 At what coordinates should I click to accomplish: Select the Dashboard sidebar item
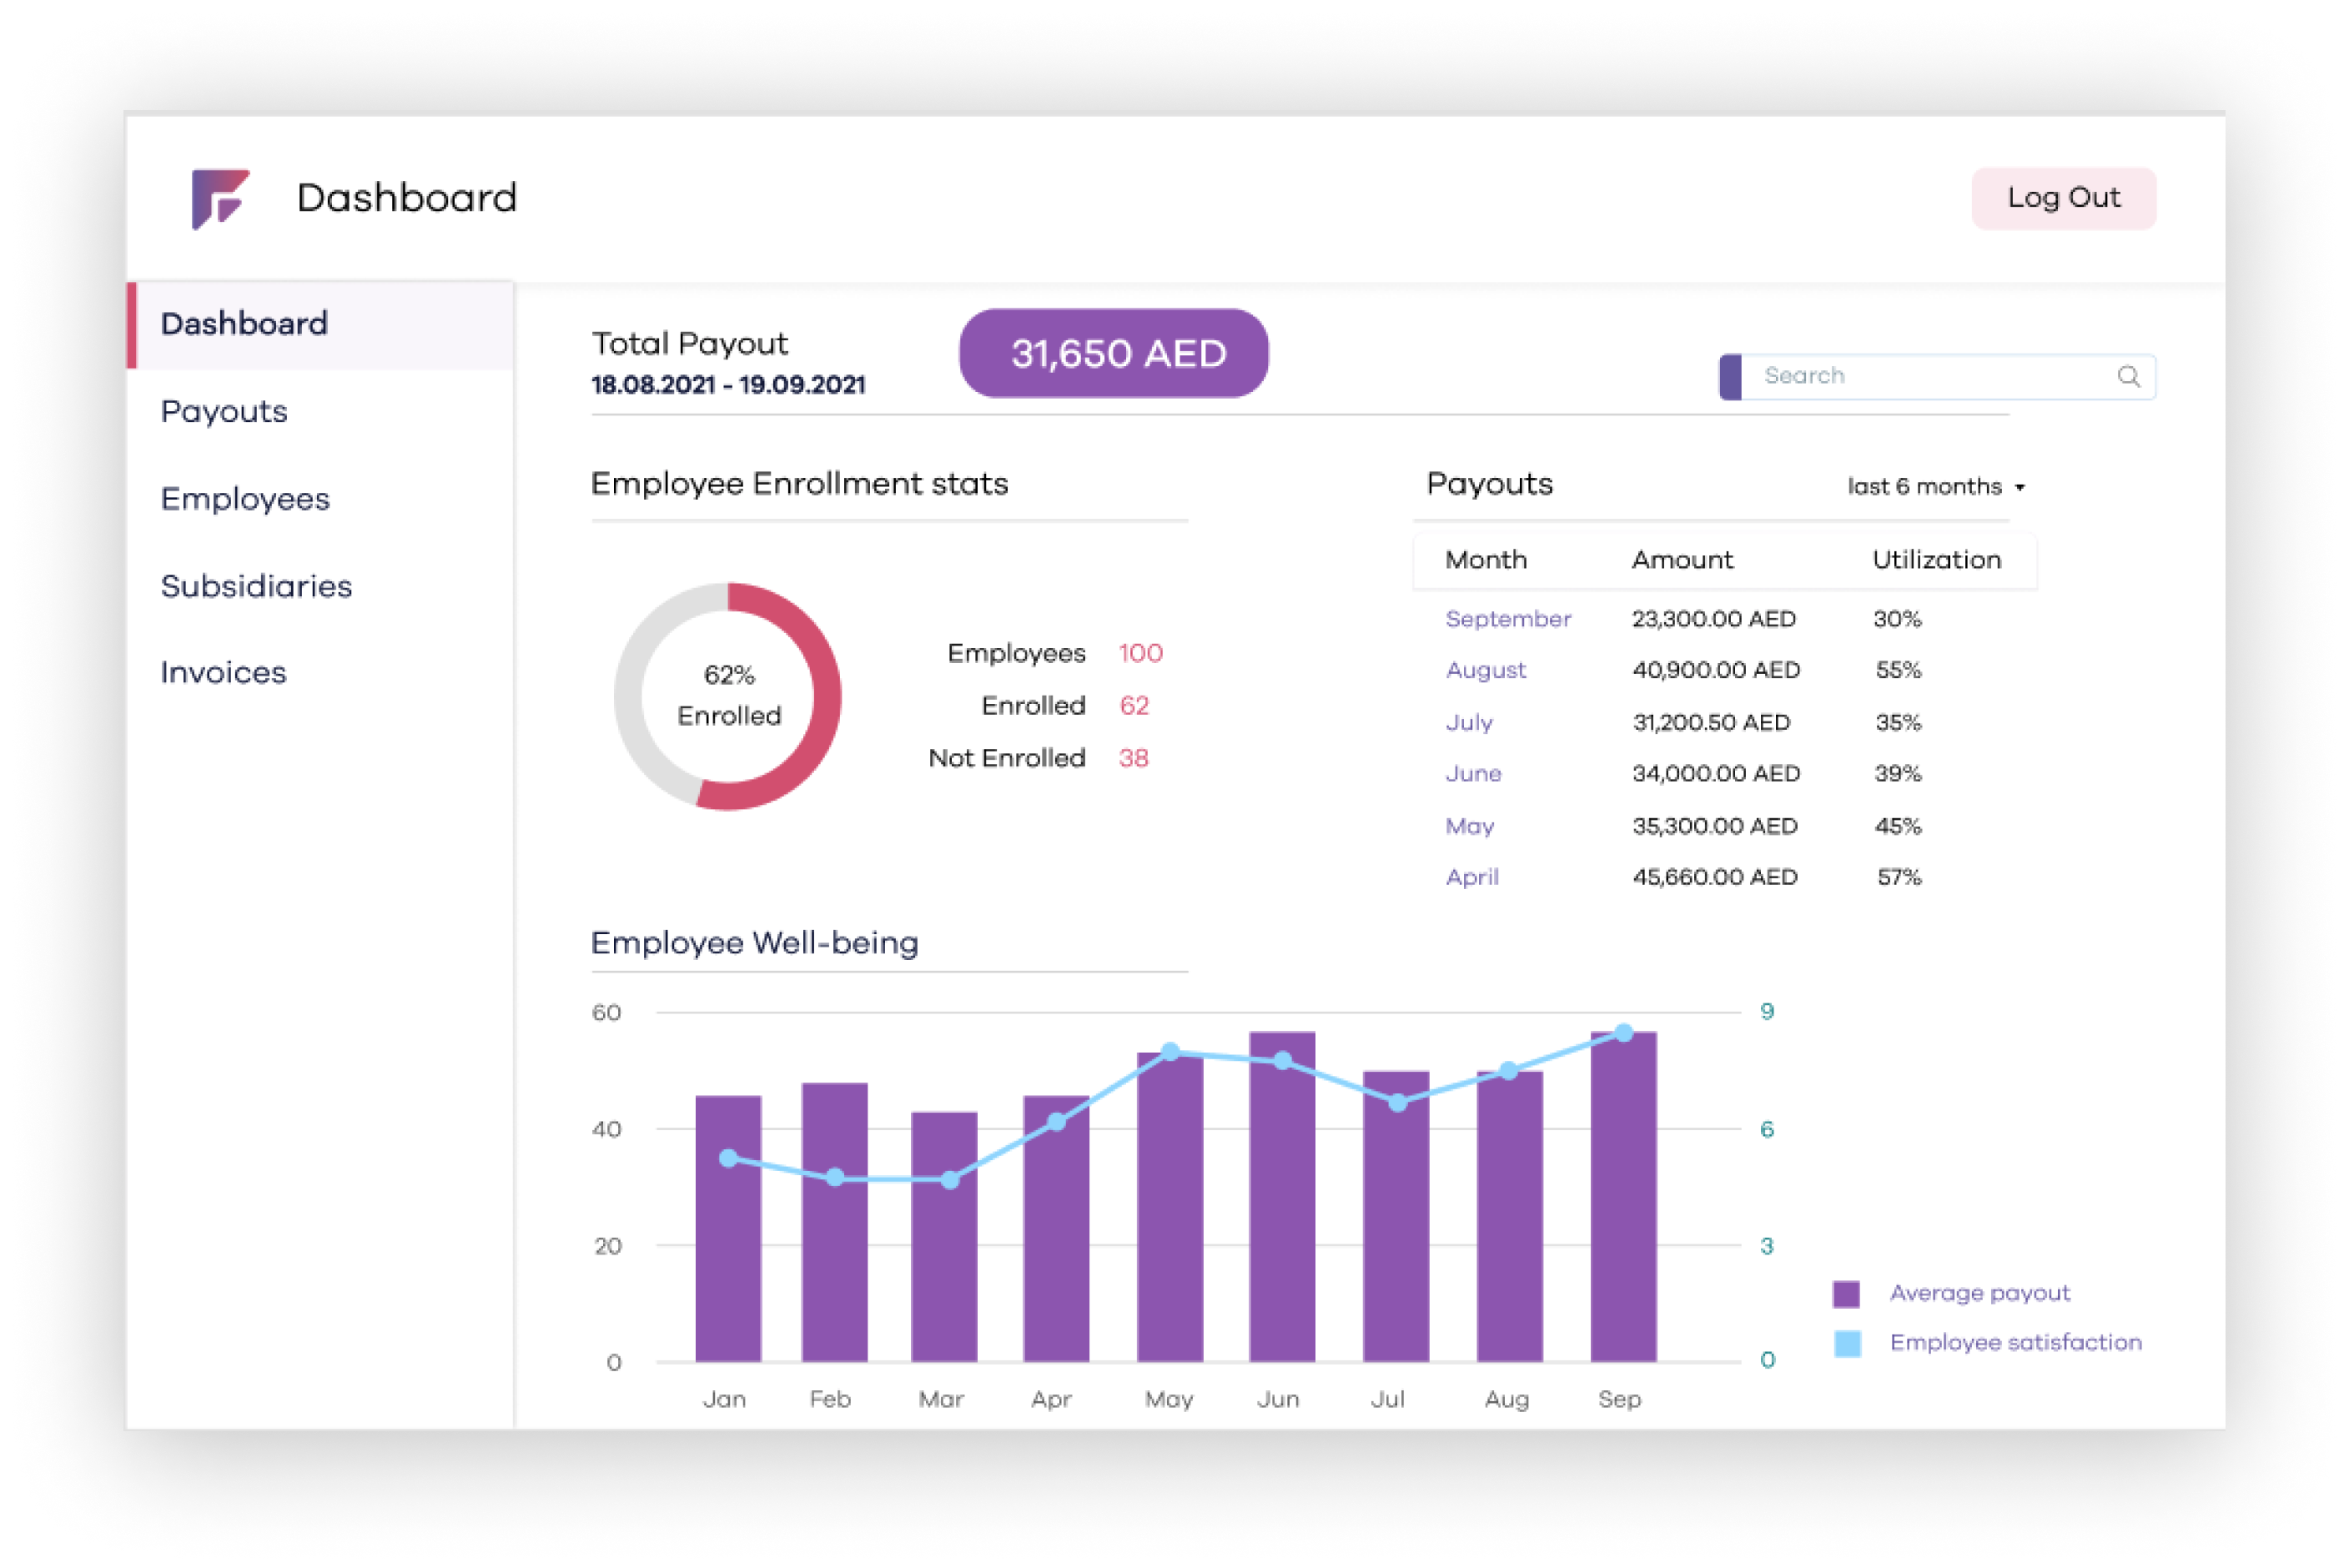pyautogui.click(x=244, y=324)
